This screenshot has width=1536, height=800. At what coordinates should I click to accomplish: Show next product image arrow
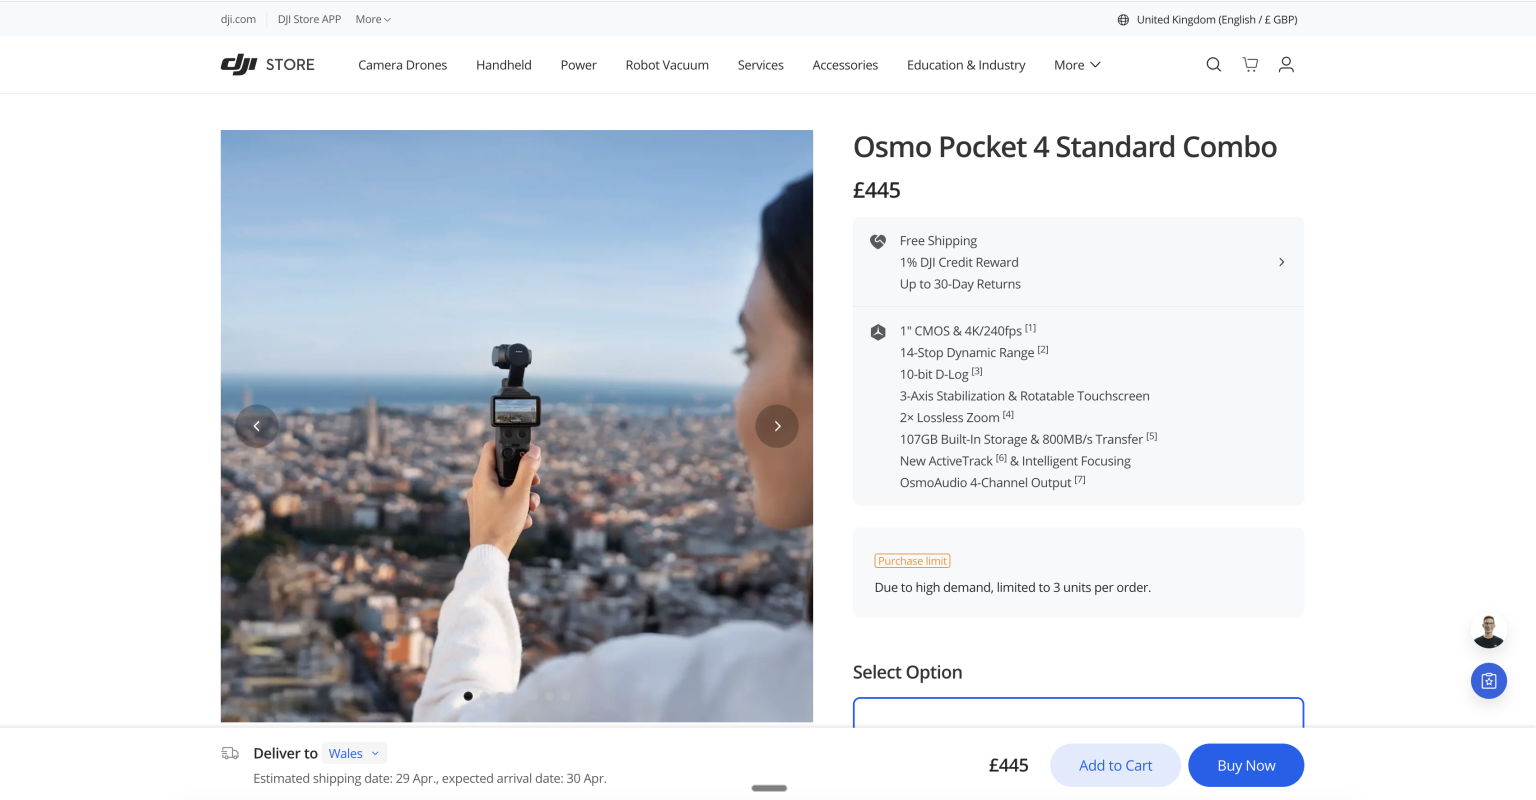pyautogui.click(x=777, y=426)
